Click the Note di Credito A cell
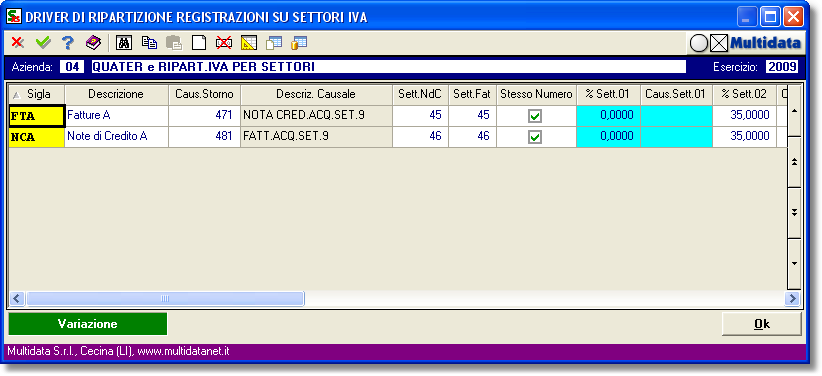The width and height of the screenshot is (822, 376). [116, 137]
